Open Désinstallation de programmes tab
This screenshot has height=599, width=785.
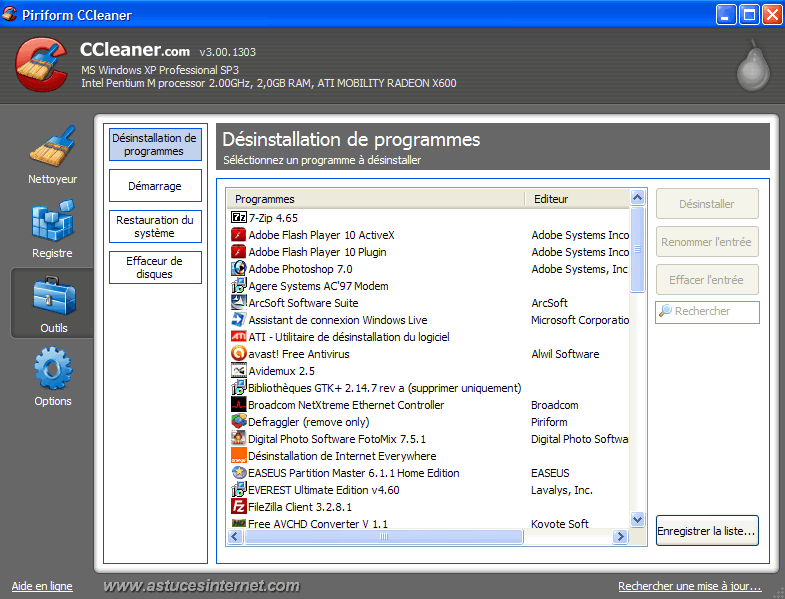point(155,144)
